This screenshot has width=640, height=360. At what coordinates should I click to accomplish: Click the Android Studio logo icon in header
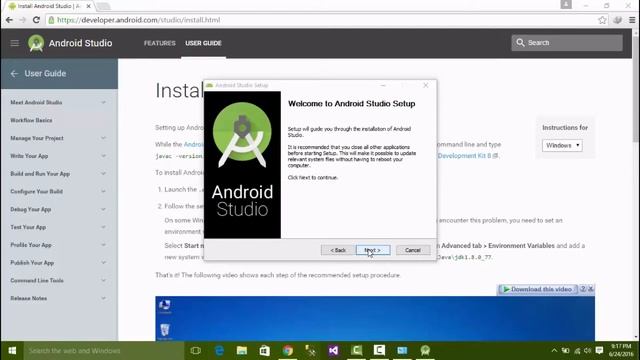[x=36, y=43]
